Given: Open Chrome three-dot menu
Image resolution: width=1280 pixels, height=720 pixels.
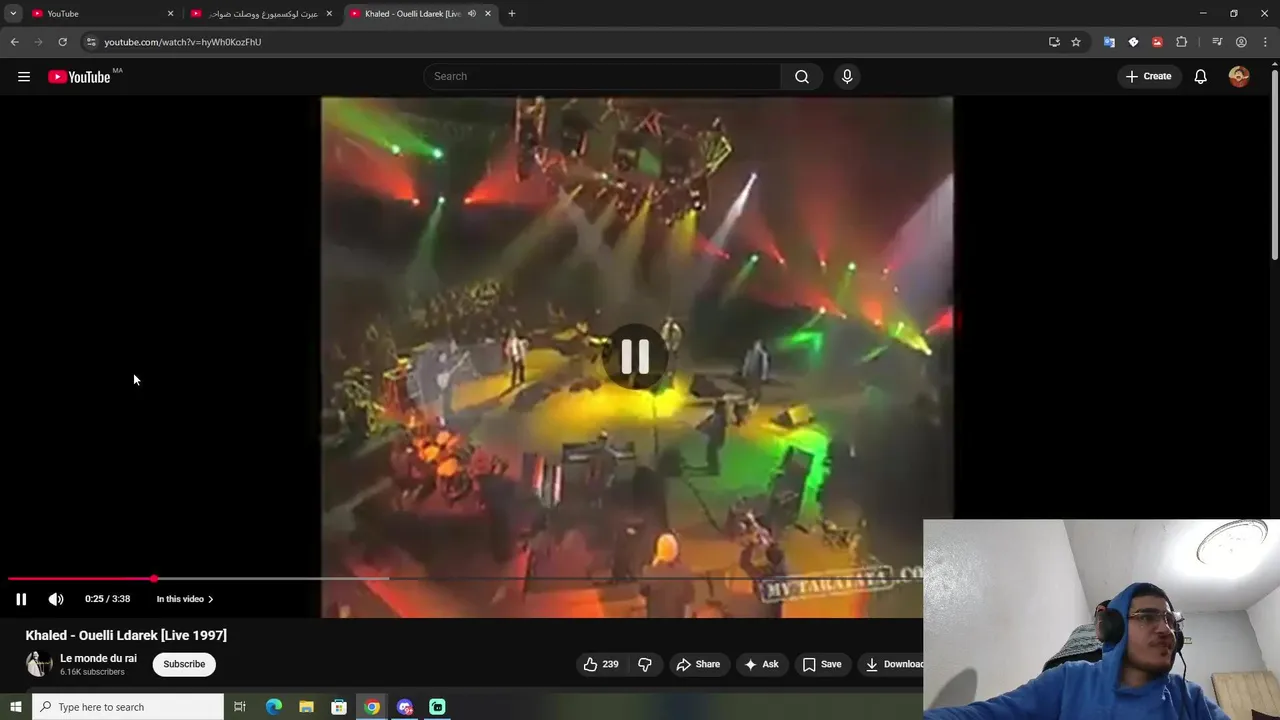Looking at the screenshot, I should [x=1265, y=42].
